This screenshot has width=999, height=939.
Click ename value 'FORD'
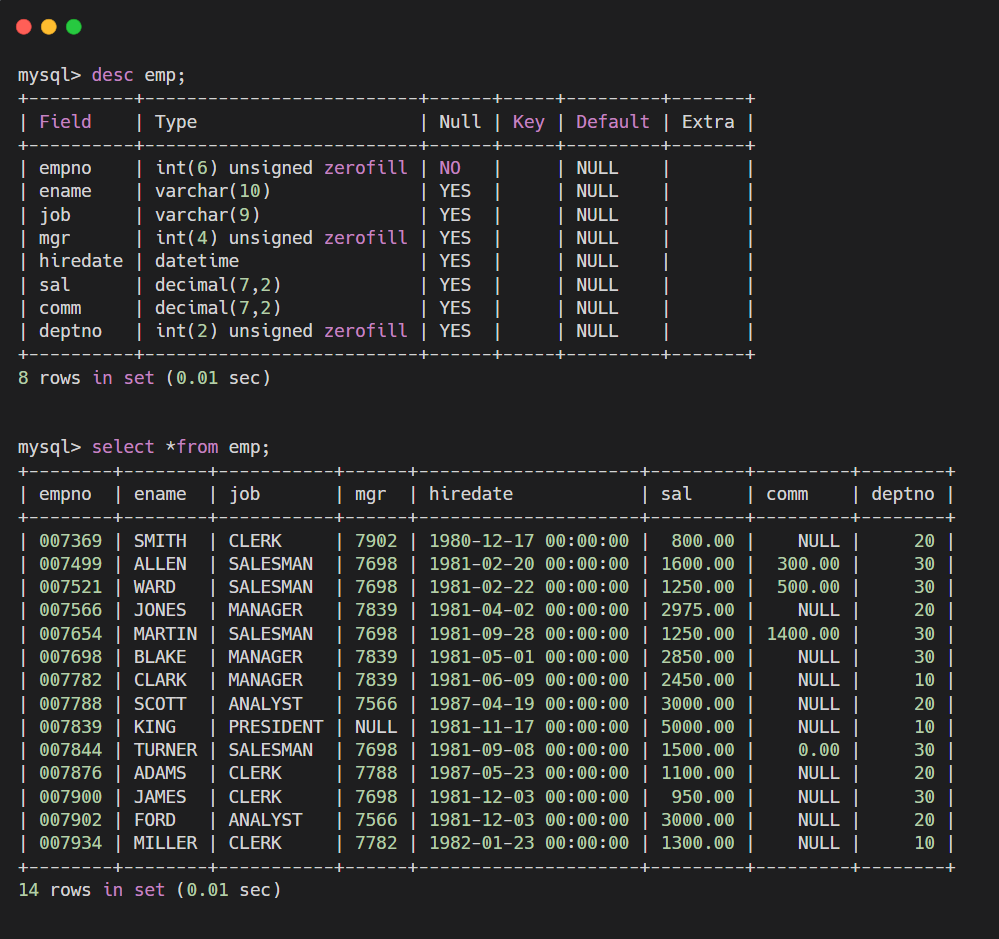pos(155,821)
